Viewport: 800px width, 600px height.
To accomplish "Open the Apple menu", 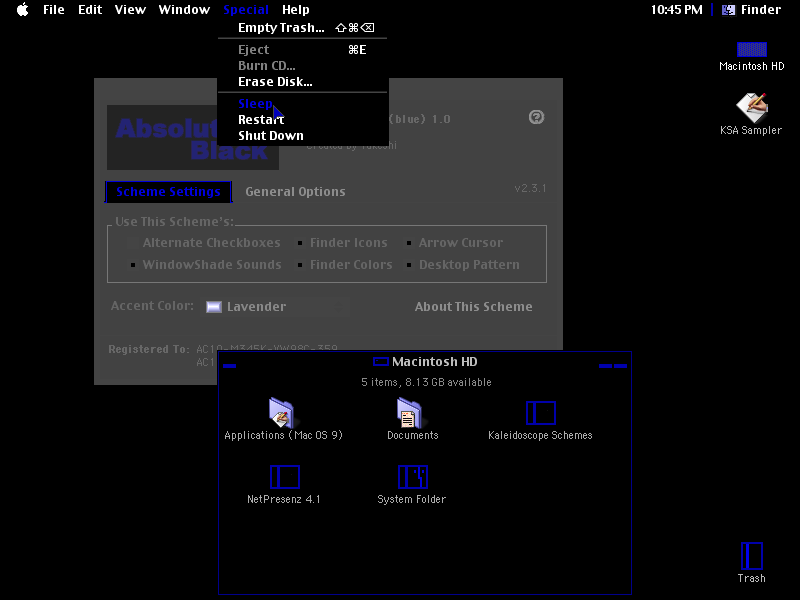I will coord(23,10).
